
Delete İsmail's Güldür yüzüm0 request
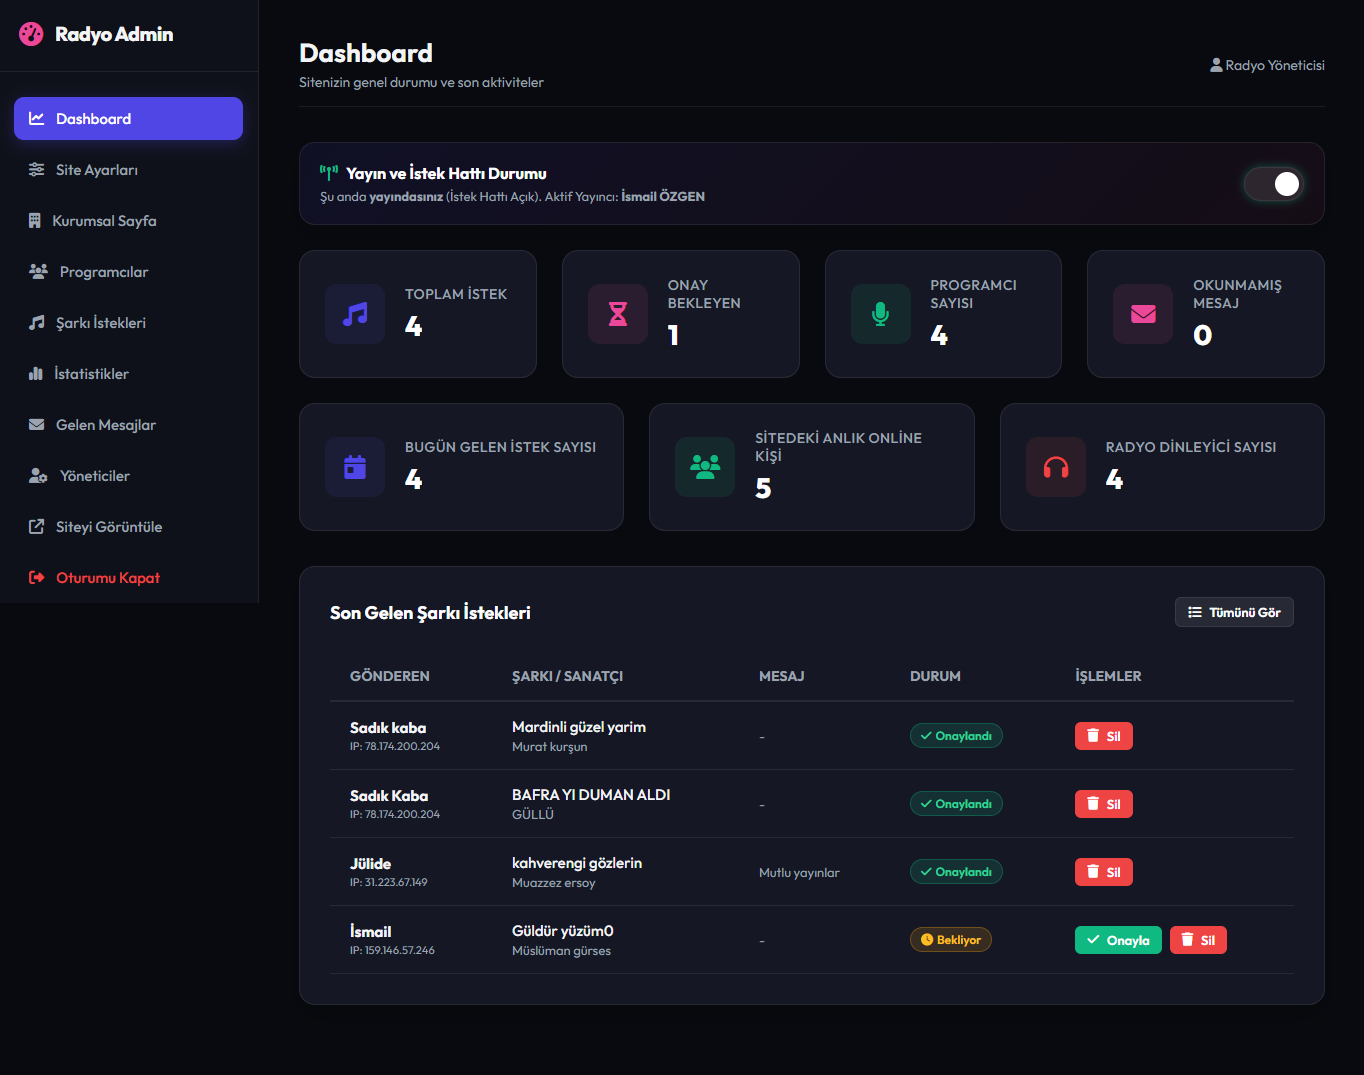click(1198, 940)
